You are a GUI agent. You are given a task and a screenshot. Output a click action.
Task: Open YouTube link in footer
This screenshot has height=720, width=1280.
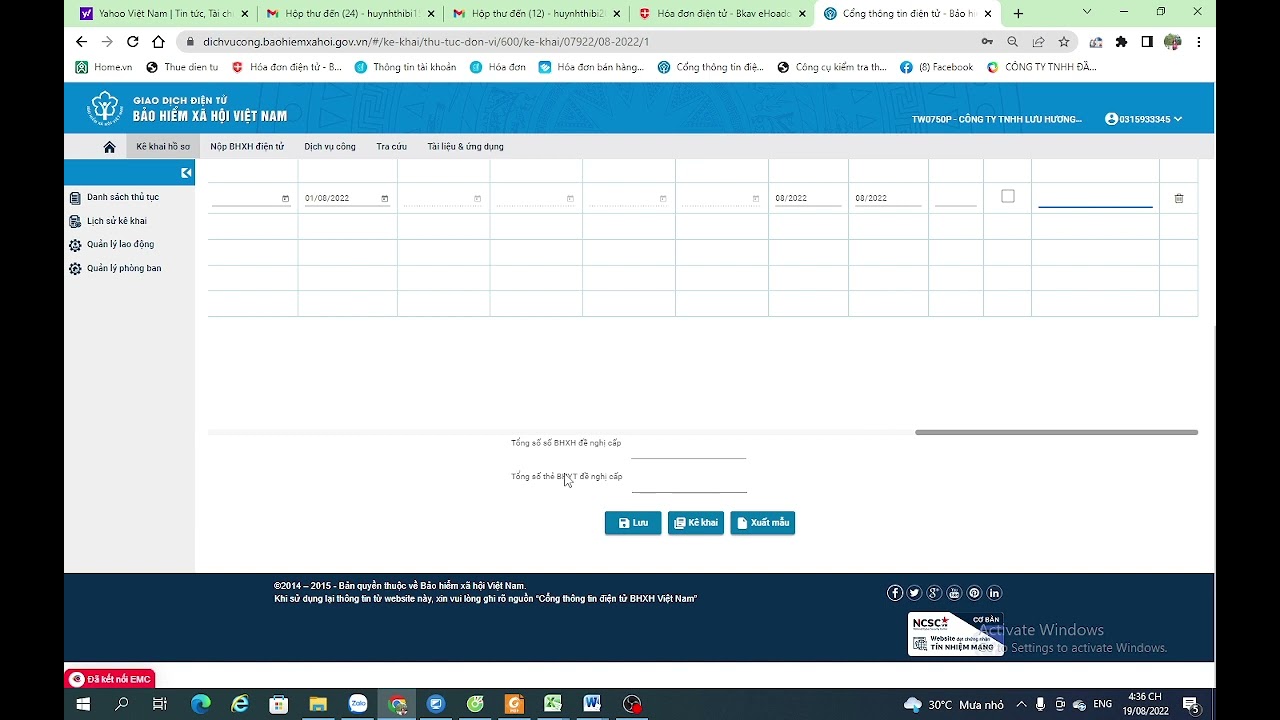pyautogui.click(x=954, y=593)
